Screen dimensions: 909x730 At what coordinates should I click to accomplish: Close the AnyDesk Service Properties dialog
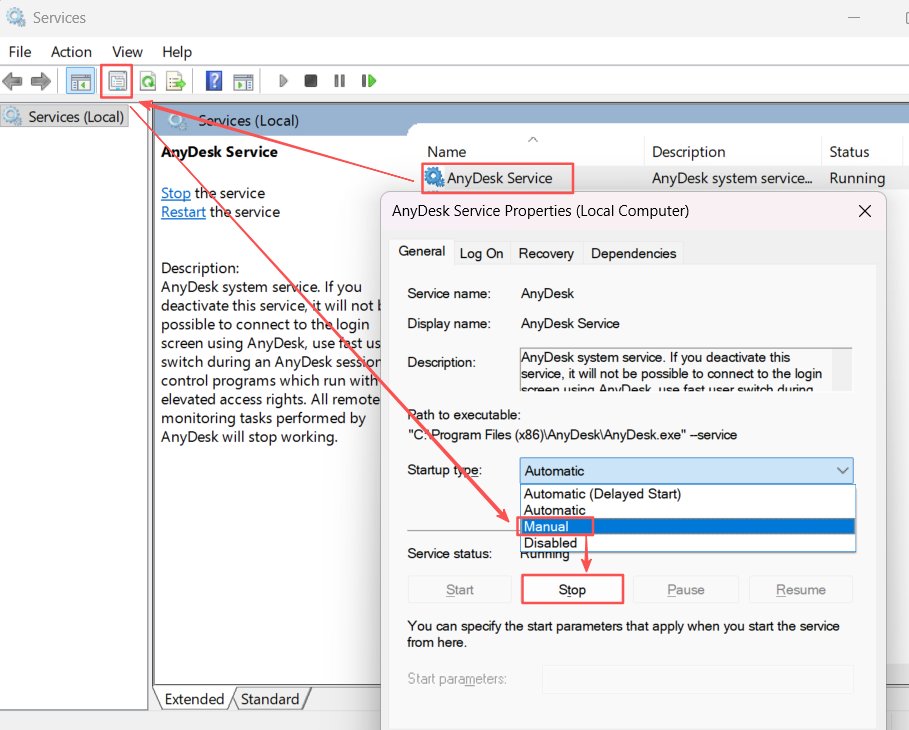[864, 211]
